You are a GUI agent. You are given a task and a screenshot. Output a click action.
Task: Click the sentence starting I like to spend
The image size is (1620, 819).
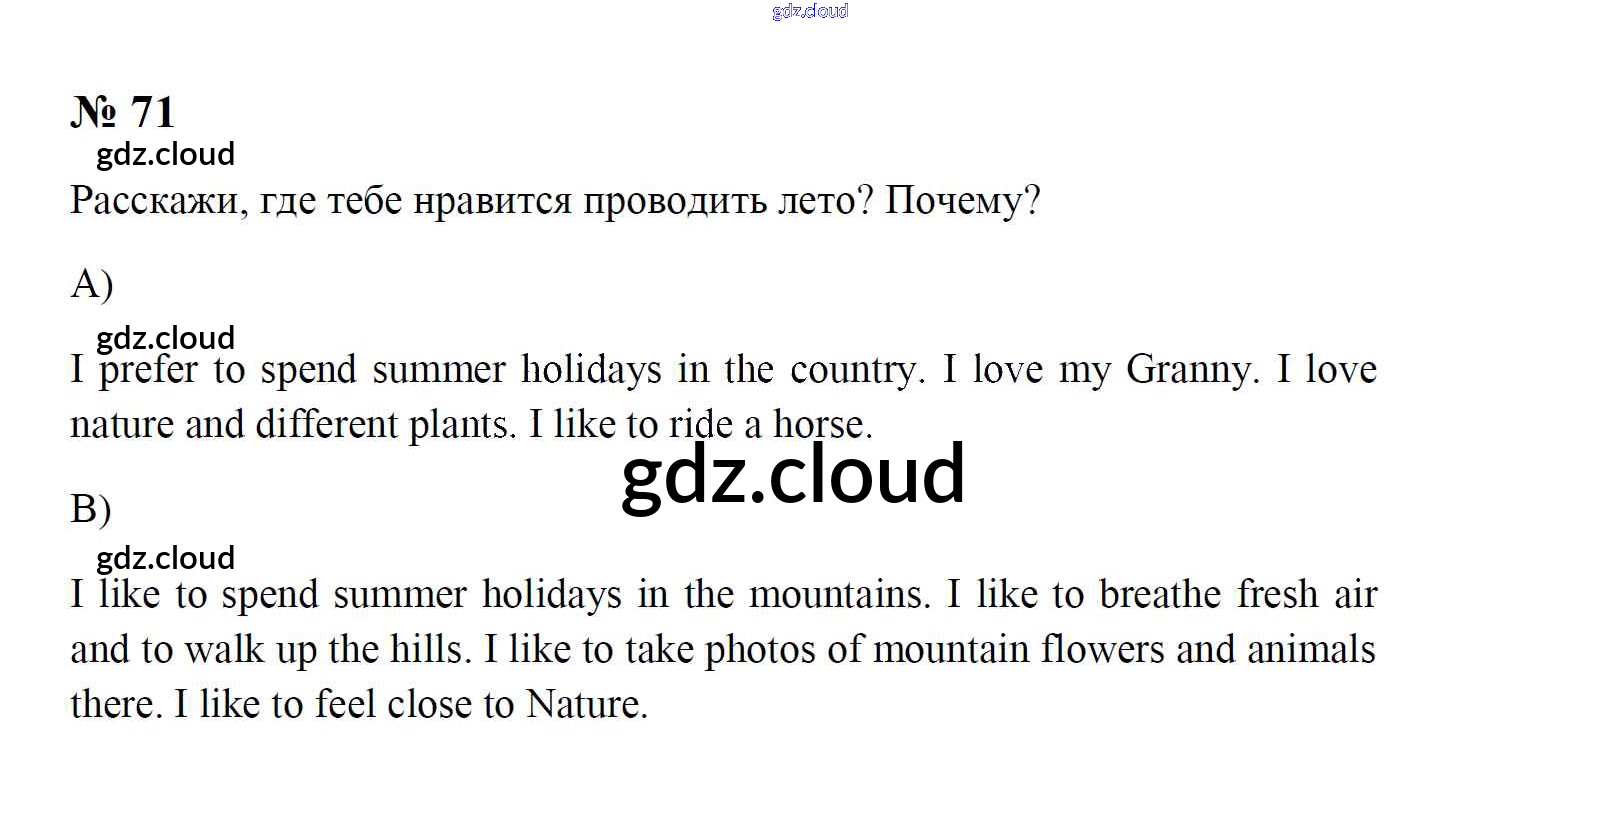(501, 595)
